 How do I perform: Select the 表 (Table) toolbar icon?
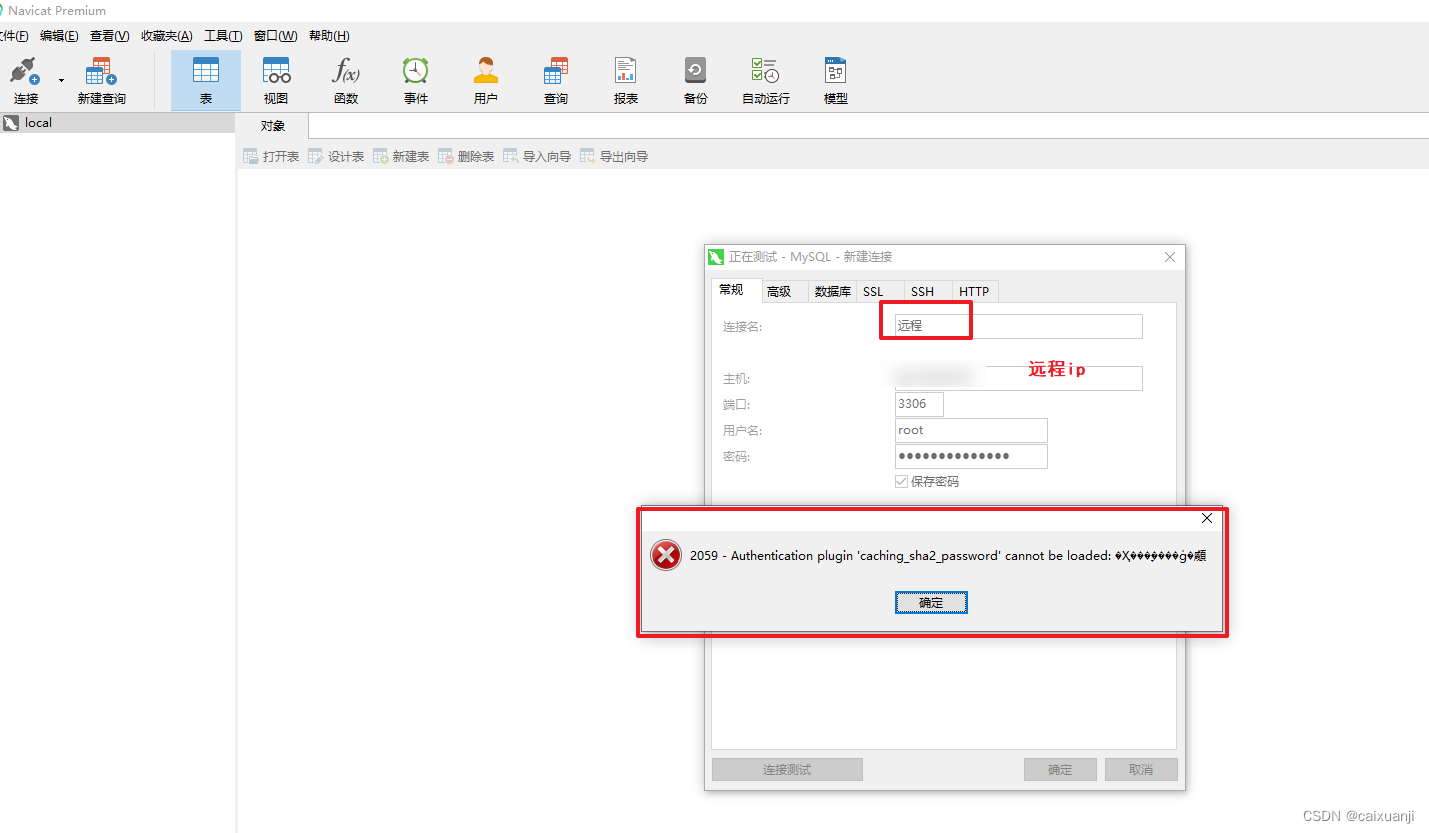coord(206,72)
